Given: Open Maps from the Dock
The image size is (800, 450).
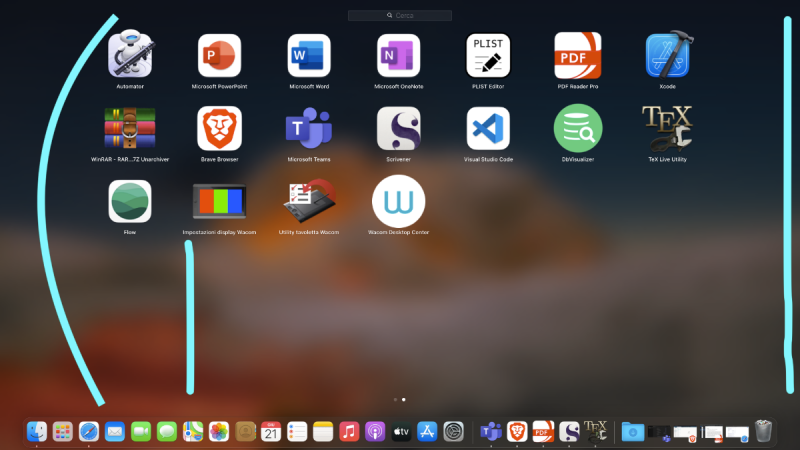Looking at the screenshot, I should point(193,432).
